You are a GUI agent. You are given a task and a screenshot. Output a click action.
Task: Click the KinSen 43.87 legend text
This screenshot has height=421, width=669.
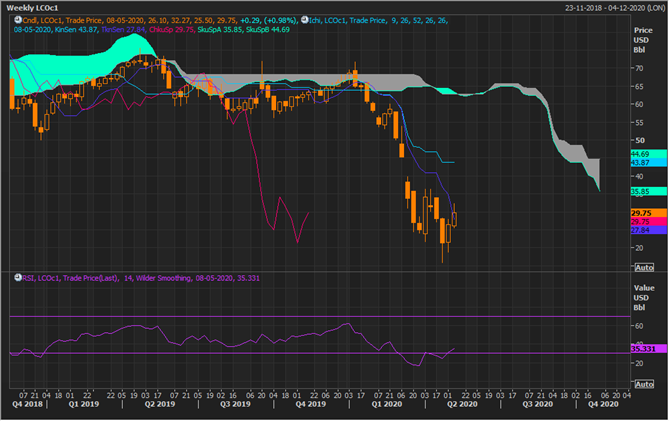tap(76, 29)
